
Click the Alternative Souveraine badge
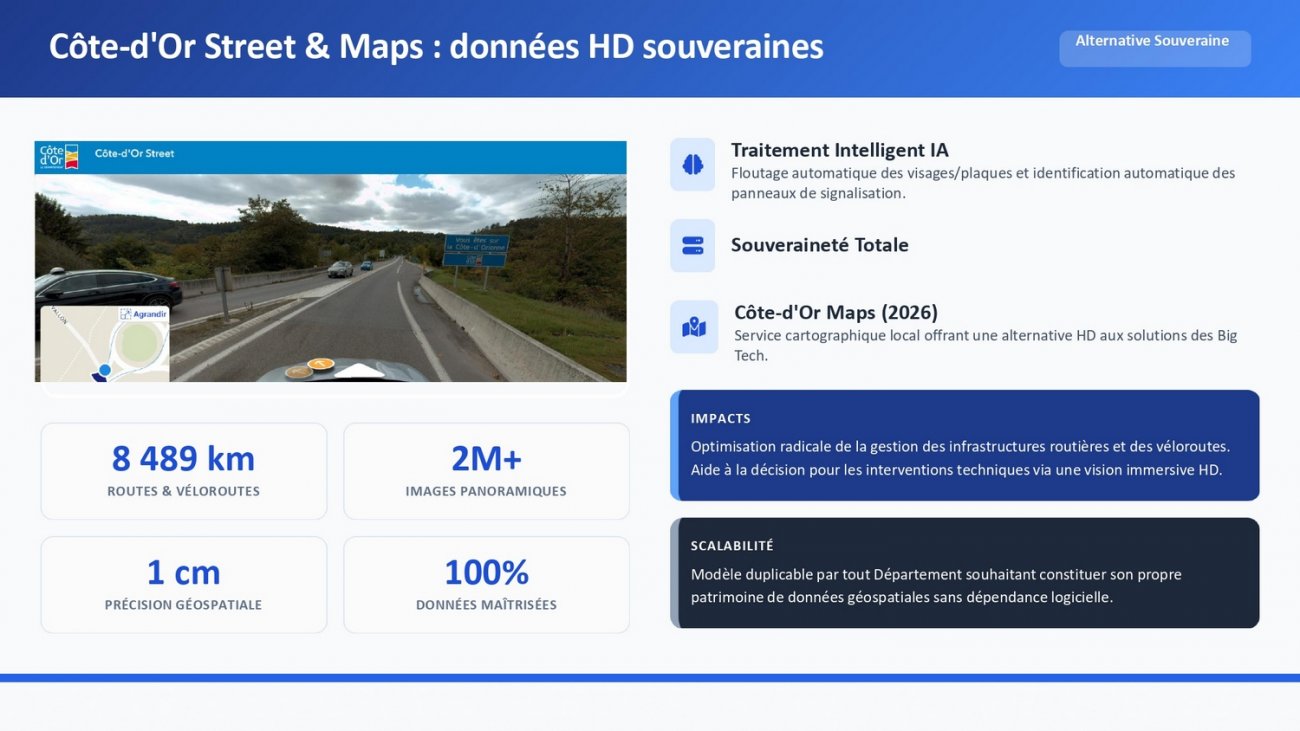(1154, 48)
